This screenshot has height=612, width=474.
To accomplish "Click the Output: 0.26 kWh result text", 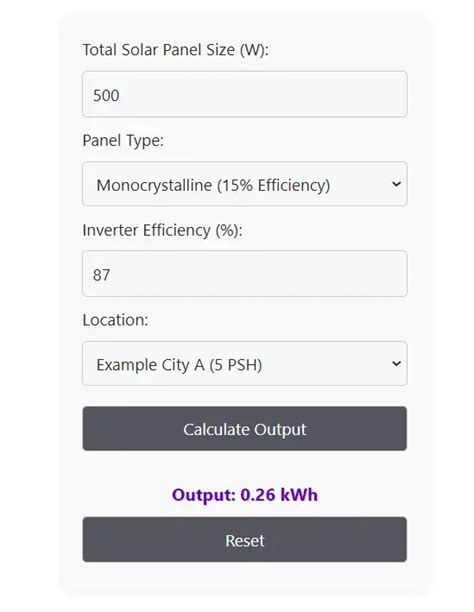I will tap(245, 495).
